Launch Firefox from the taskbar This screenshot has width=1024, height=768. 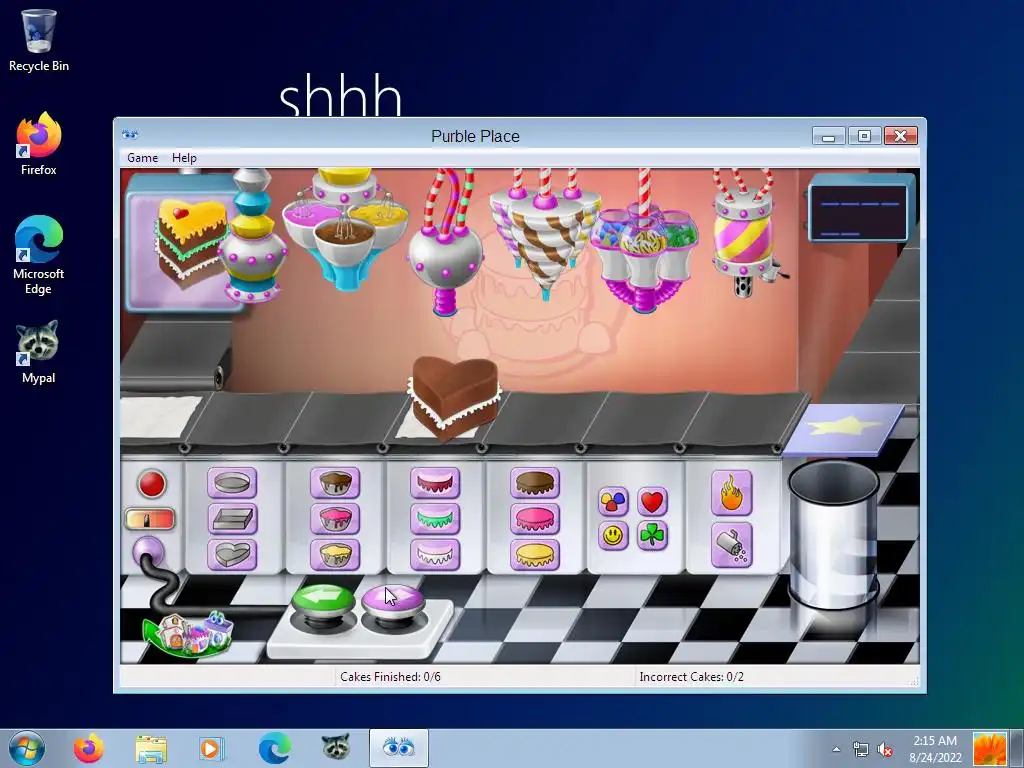(88, 748)
